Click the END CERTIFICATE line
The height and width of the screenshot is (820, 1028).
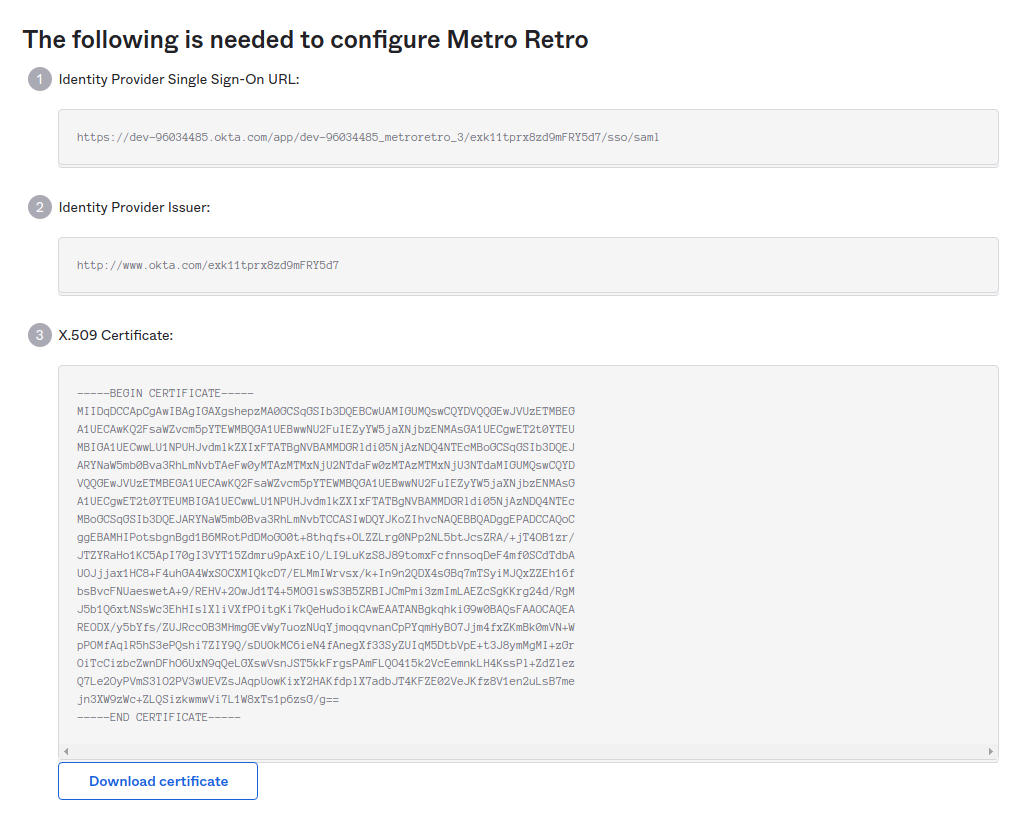pos(159,717)
